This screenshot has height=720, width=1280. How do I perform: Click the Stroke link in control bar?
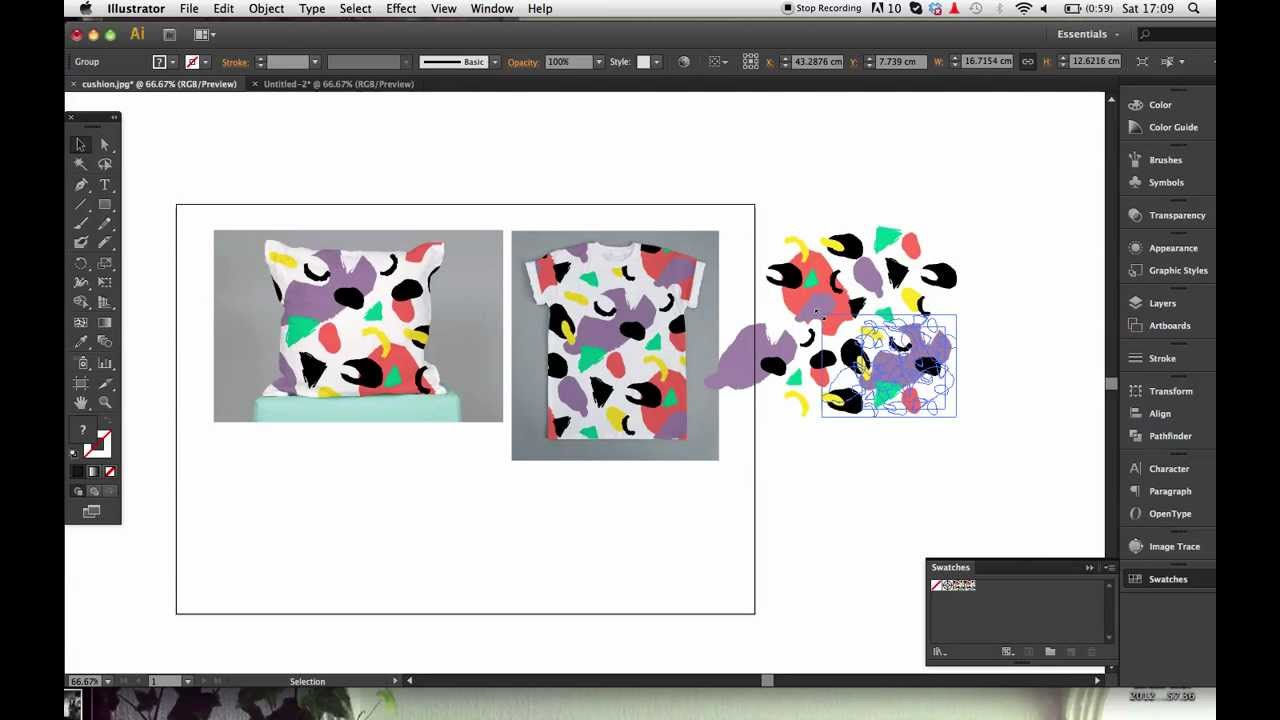235,62
